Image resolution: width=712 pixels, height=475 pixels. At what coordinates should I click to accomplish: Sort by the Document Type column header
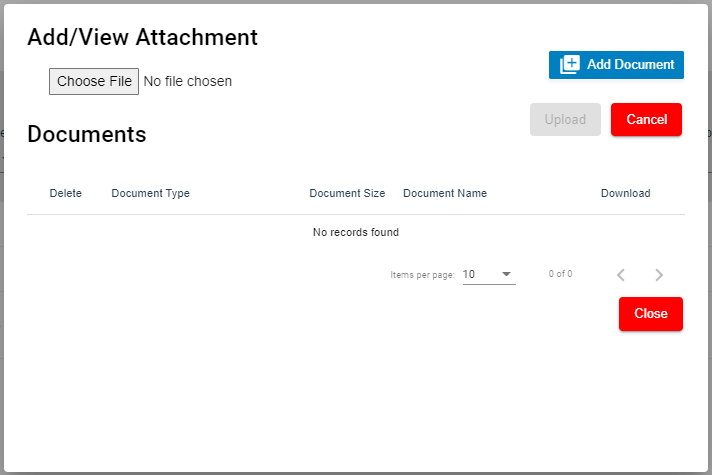point(150,194)
